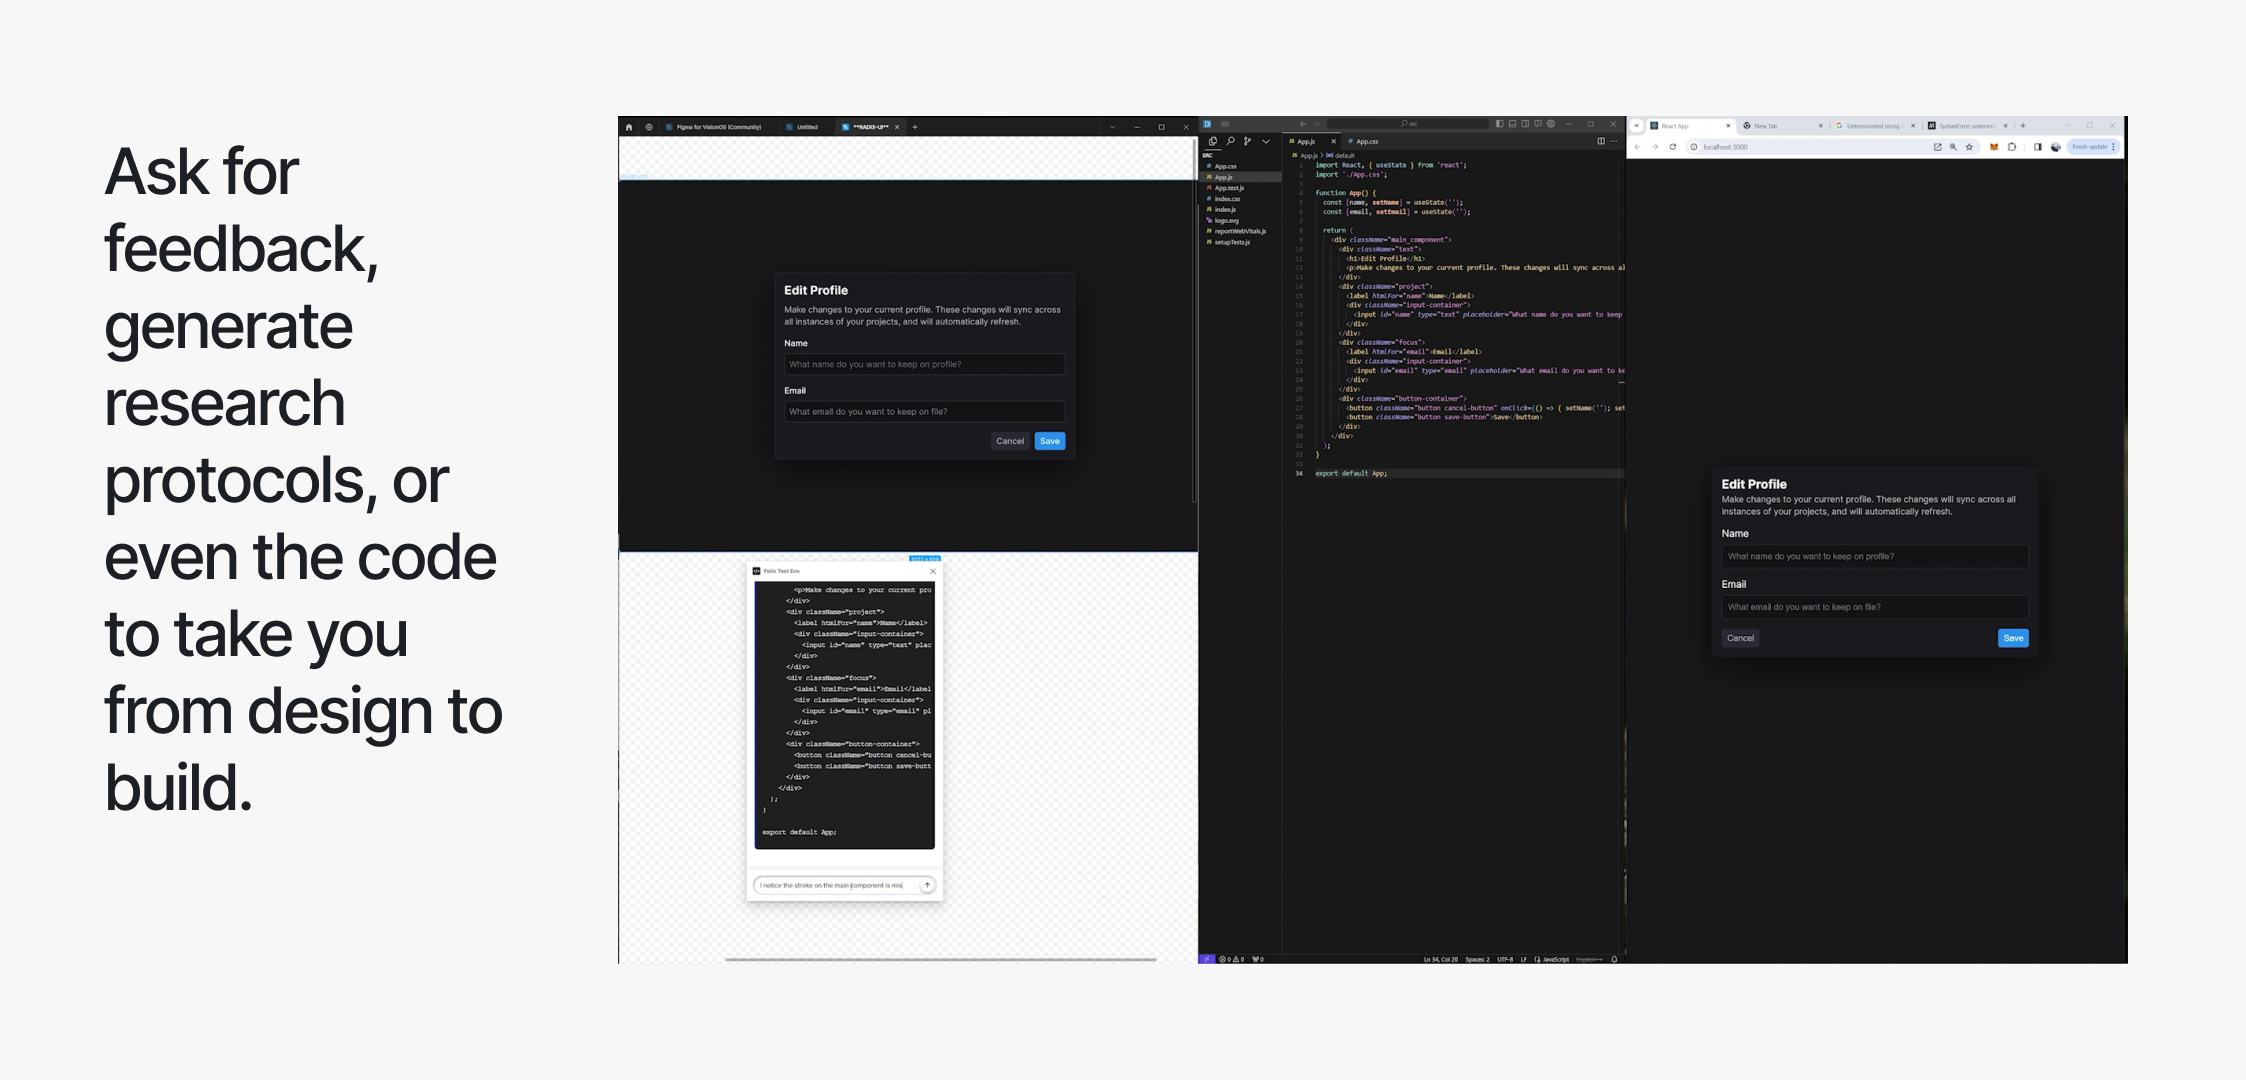
Task: Expand more views chevron in VS Code sidebar
Action: pos(1266,141)
